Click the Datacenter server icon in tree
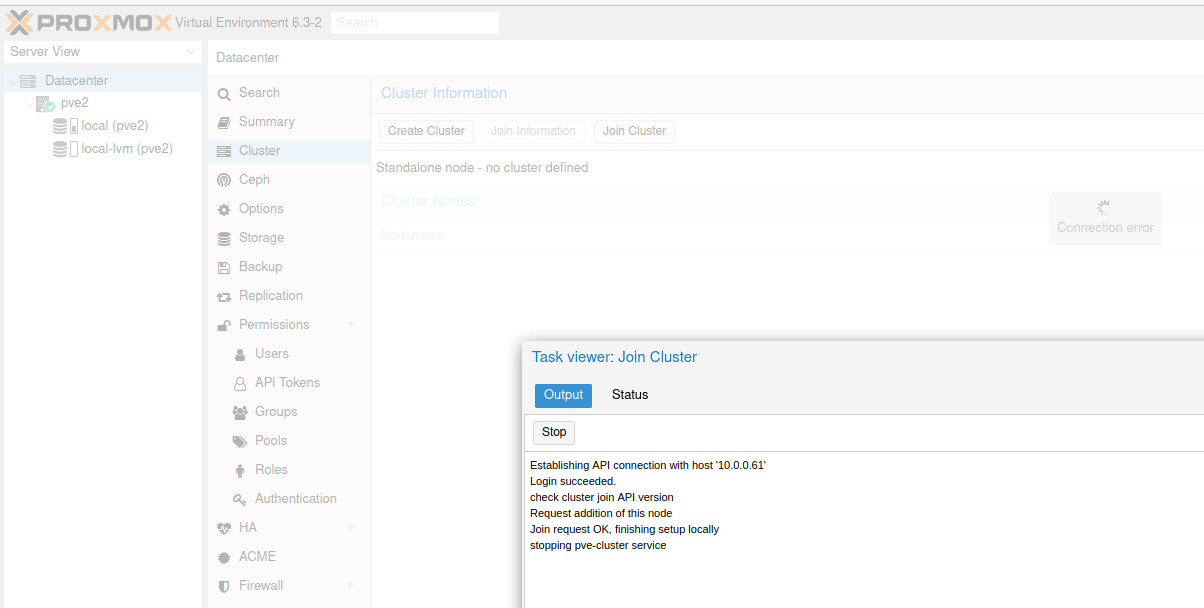The image size is (1204, 608). [28, 81]
